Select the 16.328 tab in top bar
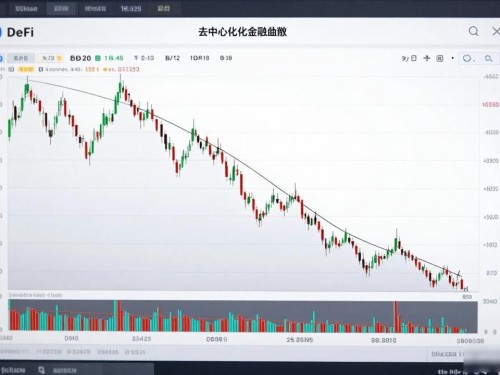The image size is (500, 375). 131,9
